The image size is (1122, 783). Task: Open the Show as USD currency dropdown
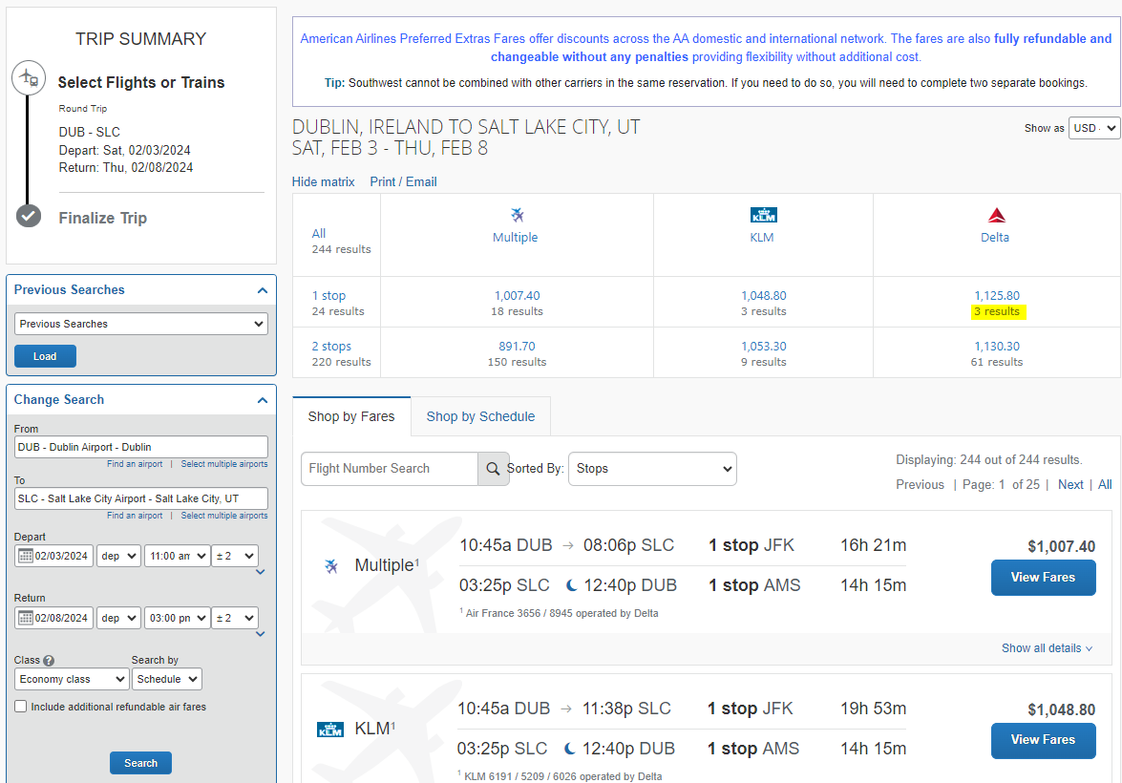tap(1093, 128)
